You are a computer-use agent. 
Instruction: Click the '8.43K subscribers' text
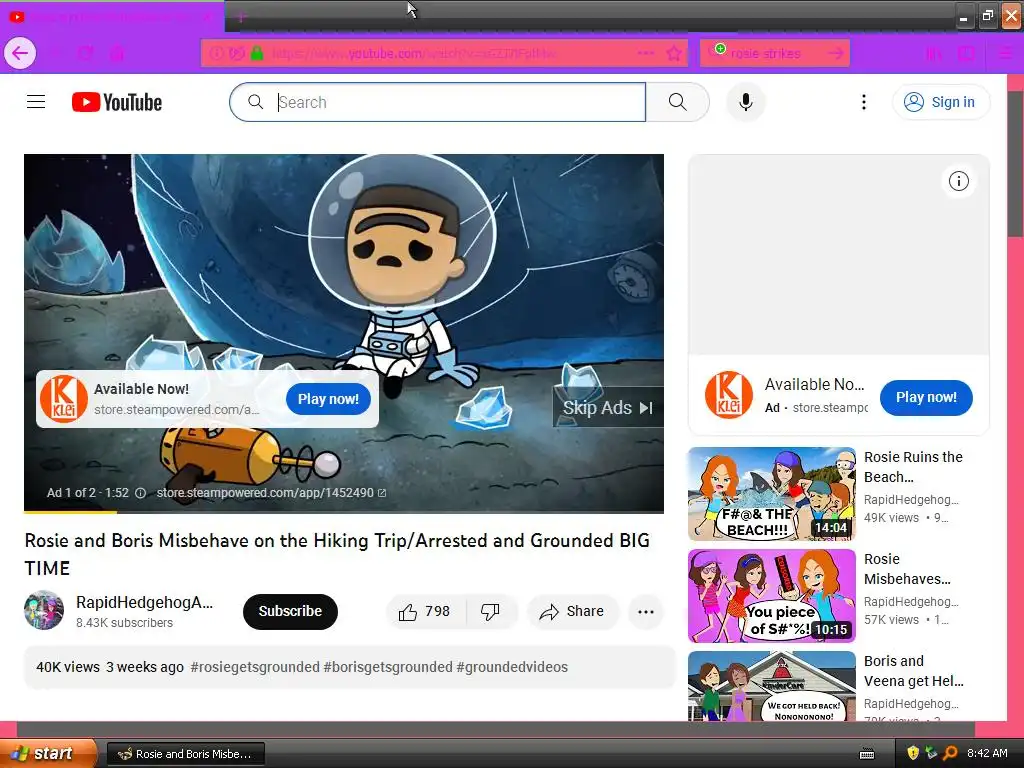tap(124, 623)
